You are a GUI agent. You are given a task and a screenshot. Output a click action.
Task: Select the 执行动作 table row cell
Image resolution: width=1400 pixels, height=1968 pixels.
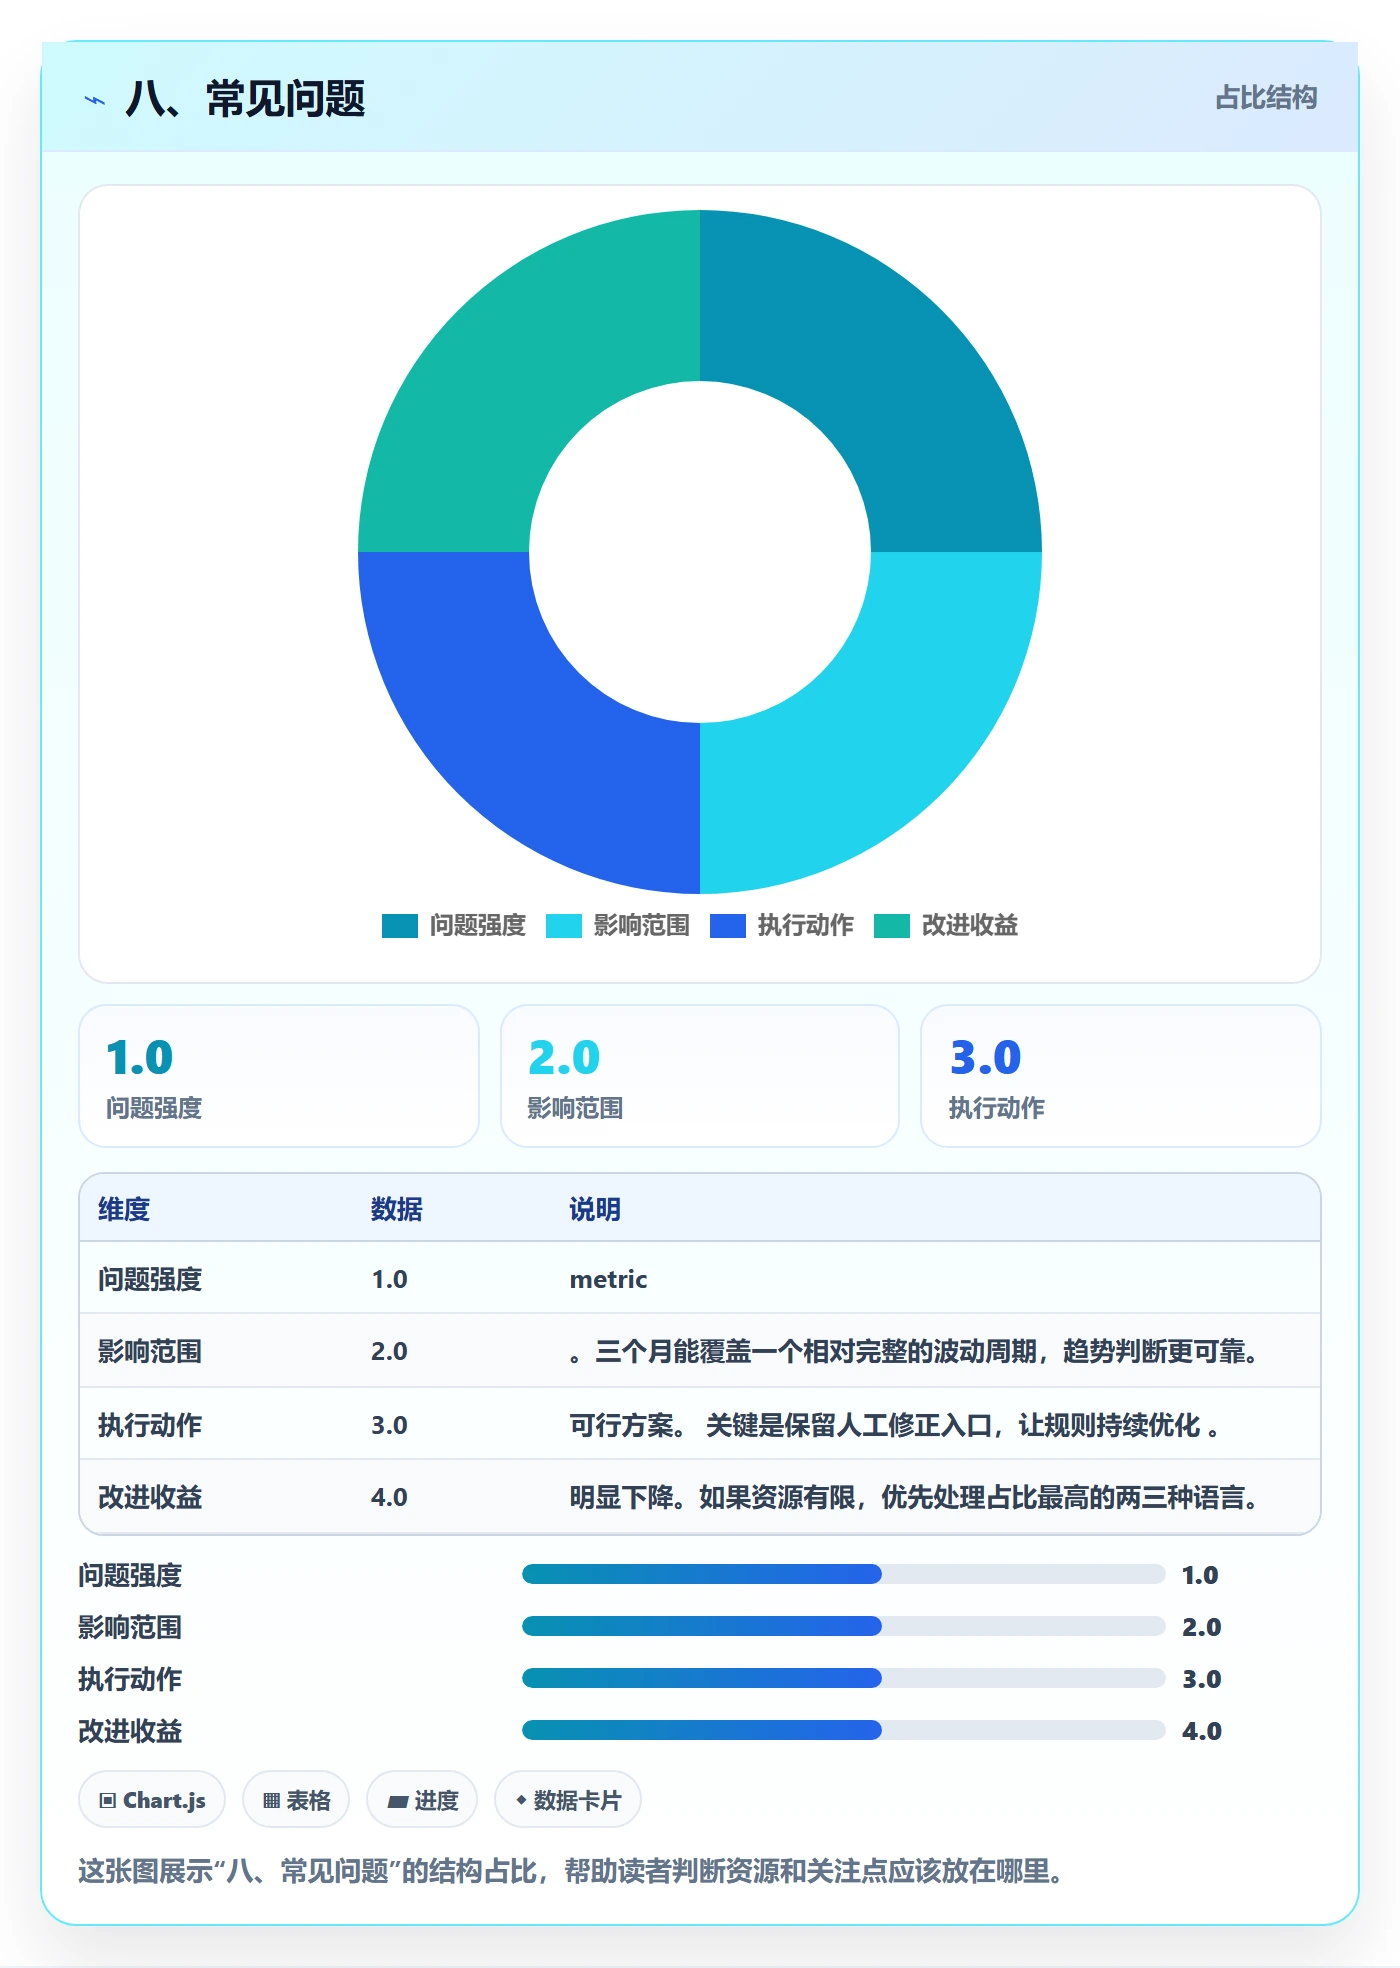150,1425
